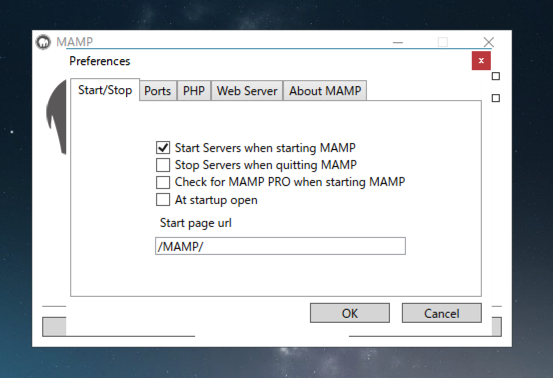The image size is (553, 378).
Task: Enable Stop Servers when quitting MAMP
Action: tap(163, 165)
